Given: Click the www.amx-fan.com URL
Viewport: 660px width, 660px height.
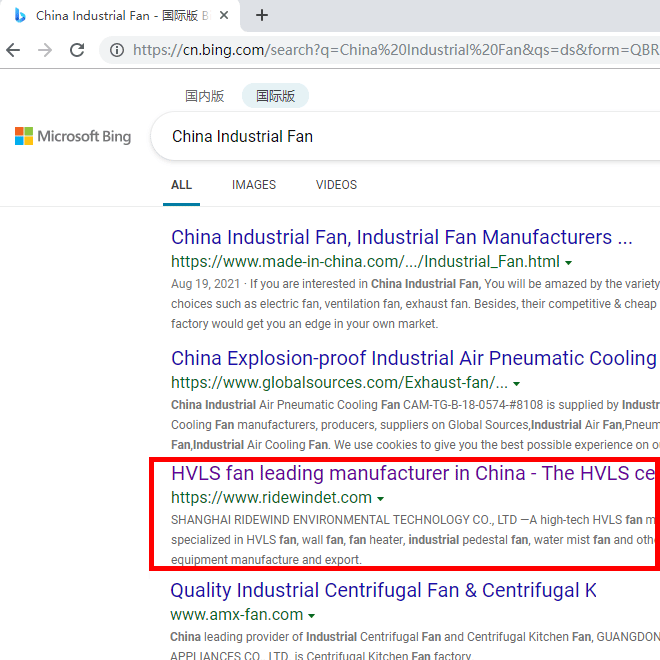Looking at the screenshot, I should [237, 615].
